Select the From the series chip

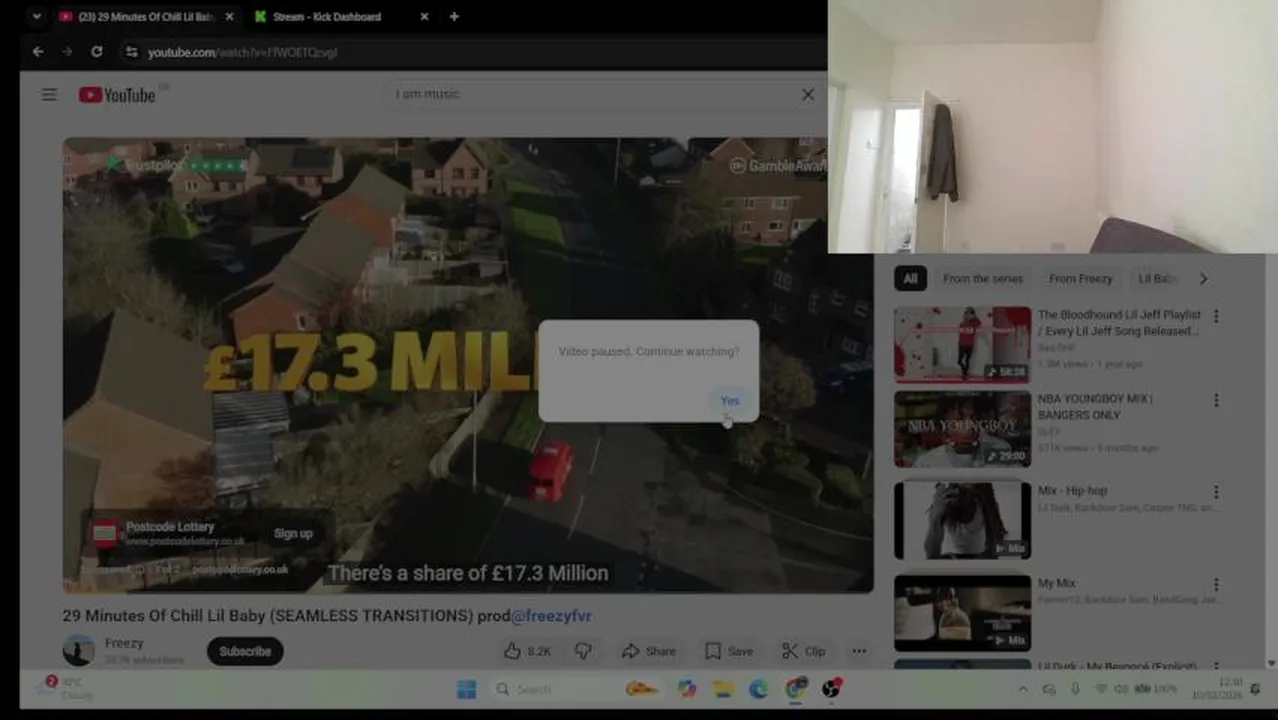point(983,279)
